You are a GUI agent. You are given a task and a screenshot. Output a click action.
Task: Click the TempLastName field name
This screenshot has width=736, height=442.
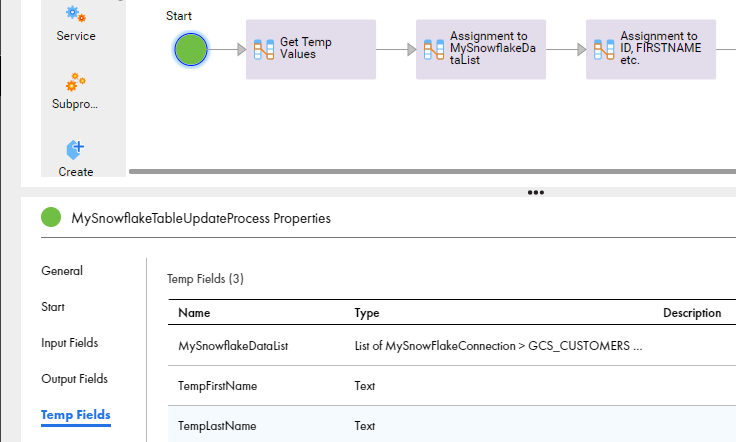click(x=217, y=426)
